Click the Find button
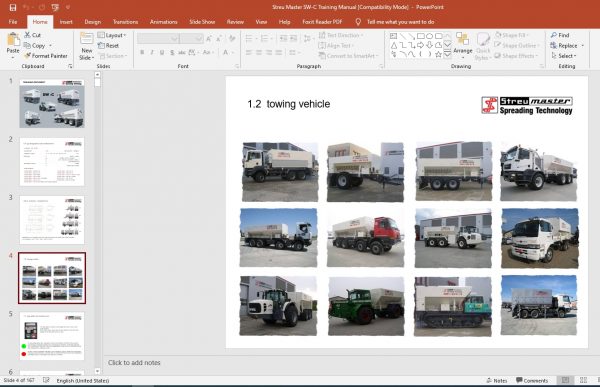 coord(560,35)
